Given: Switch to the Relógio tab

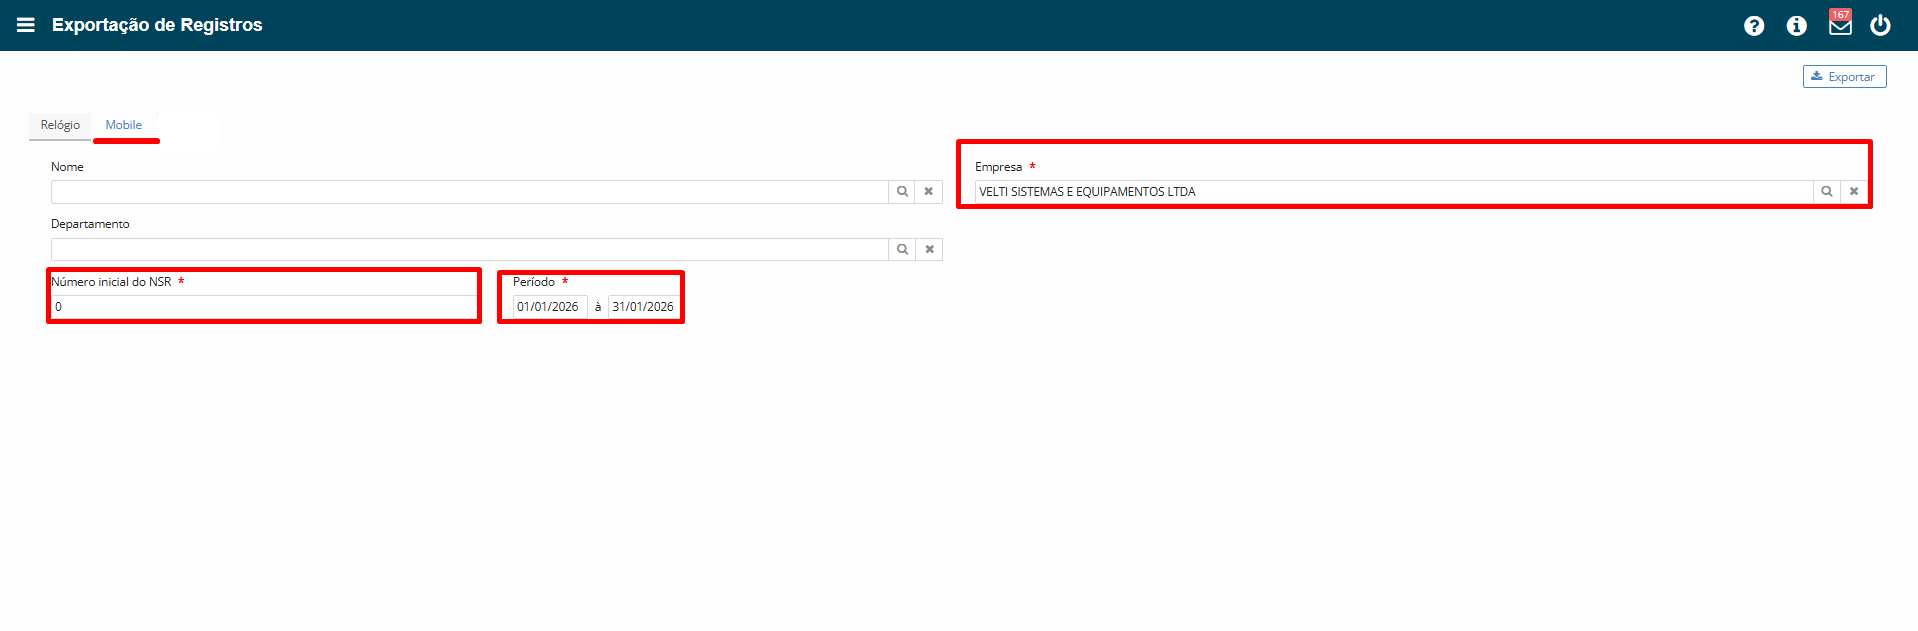Looking at the screenshot, I should (x=60, y=125).
